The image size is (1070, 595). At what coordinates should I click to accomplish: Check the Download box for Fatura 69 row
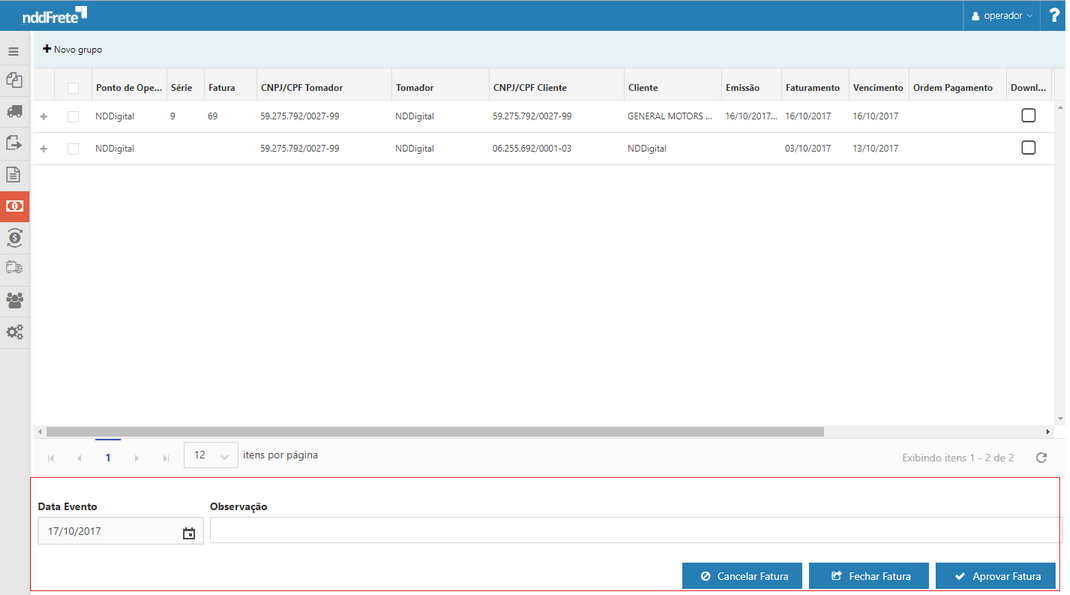[1028, 116]
